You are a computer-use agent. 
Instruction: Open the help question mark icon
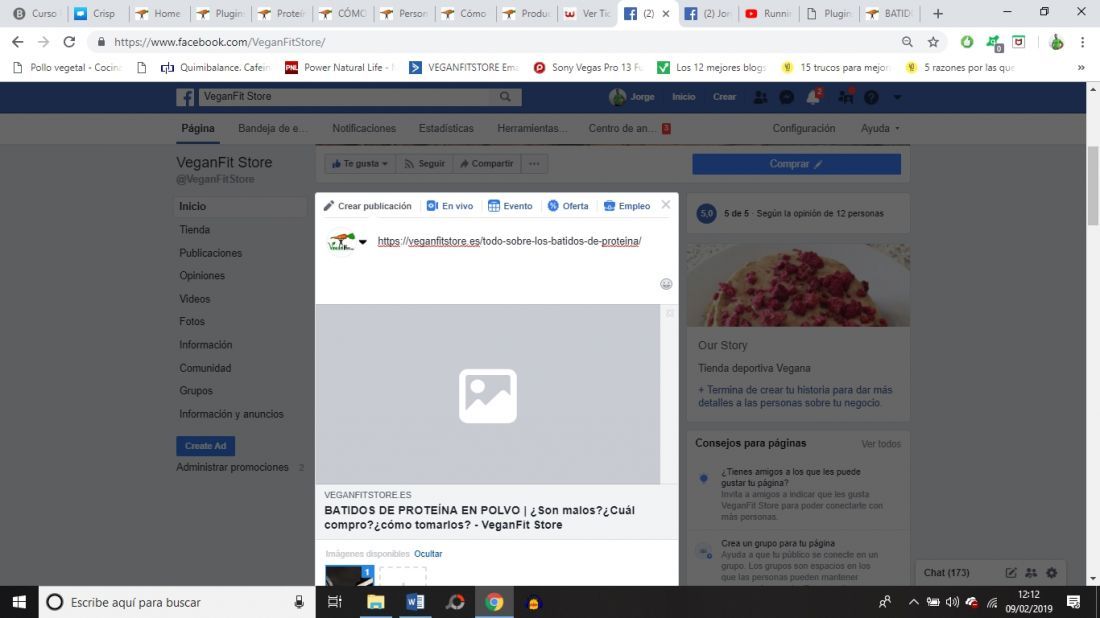click(x=871, y=98)
